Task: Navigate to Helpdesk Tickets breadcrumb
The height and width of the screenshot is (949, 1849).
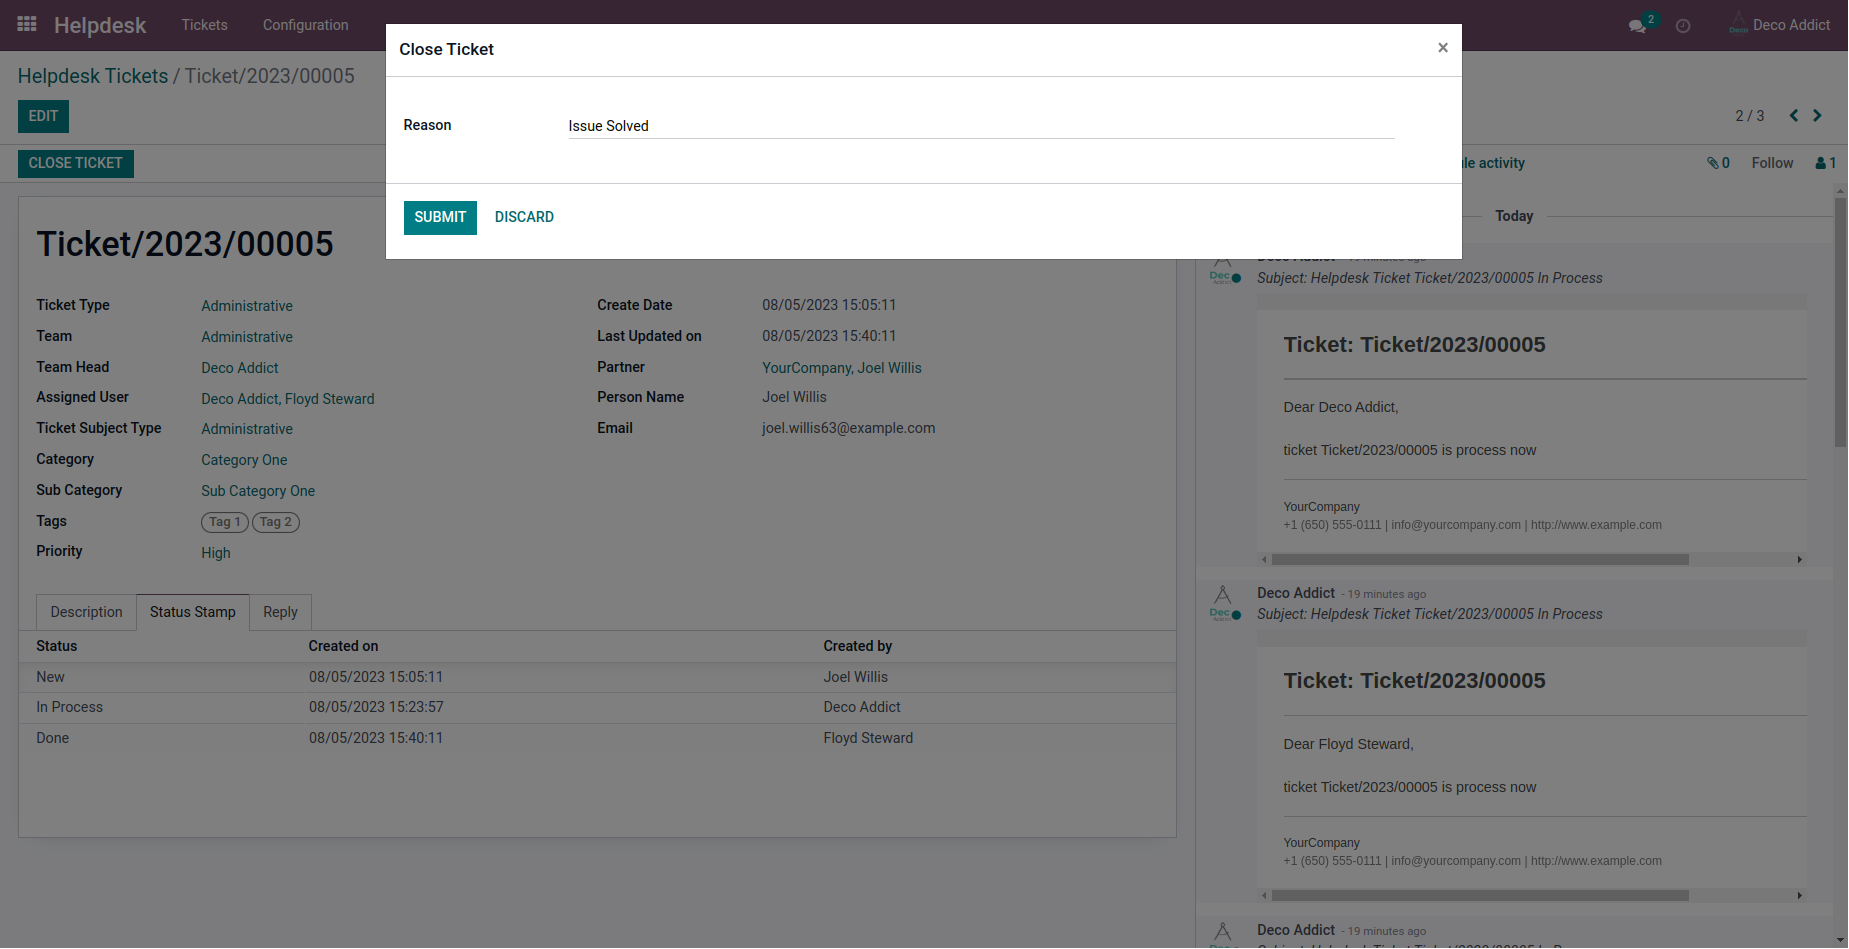Action: pos(93,76)
